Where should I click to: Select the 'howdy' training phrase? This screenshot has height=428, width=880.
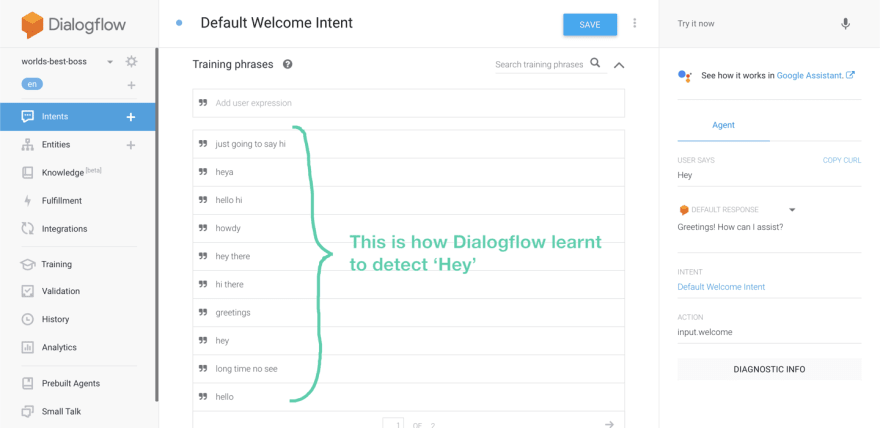pyautogui.click(x=409, y=228)
